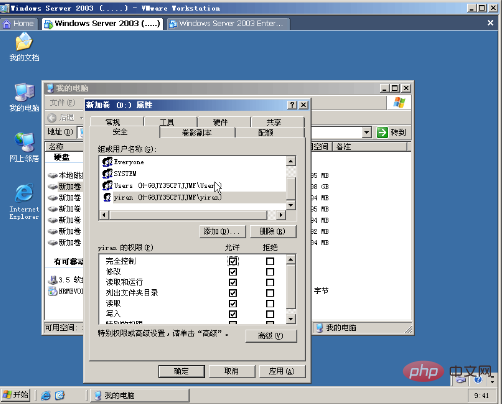Open the address bar dropdown arrow

pyautogui.click(x=367, y=132)
